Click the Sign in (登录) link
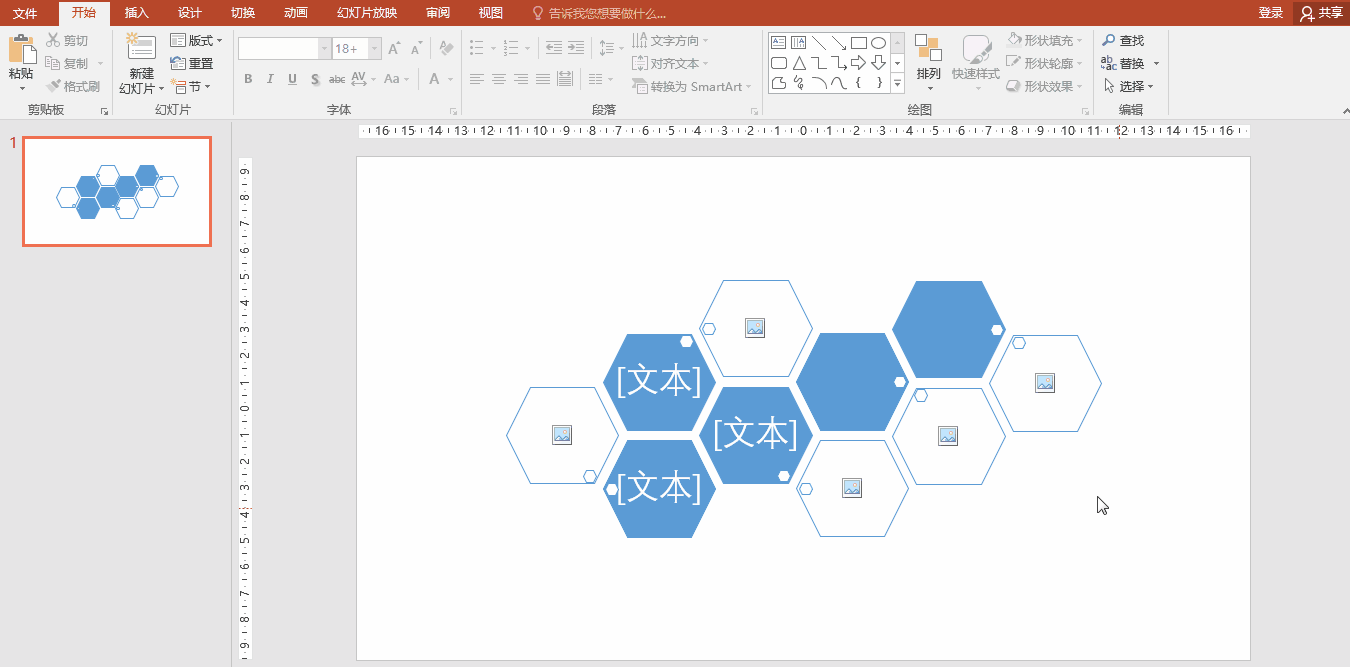The width and height of the screenshot is (1350, 667). coord(1271,12)
